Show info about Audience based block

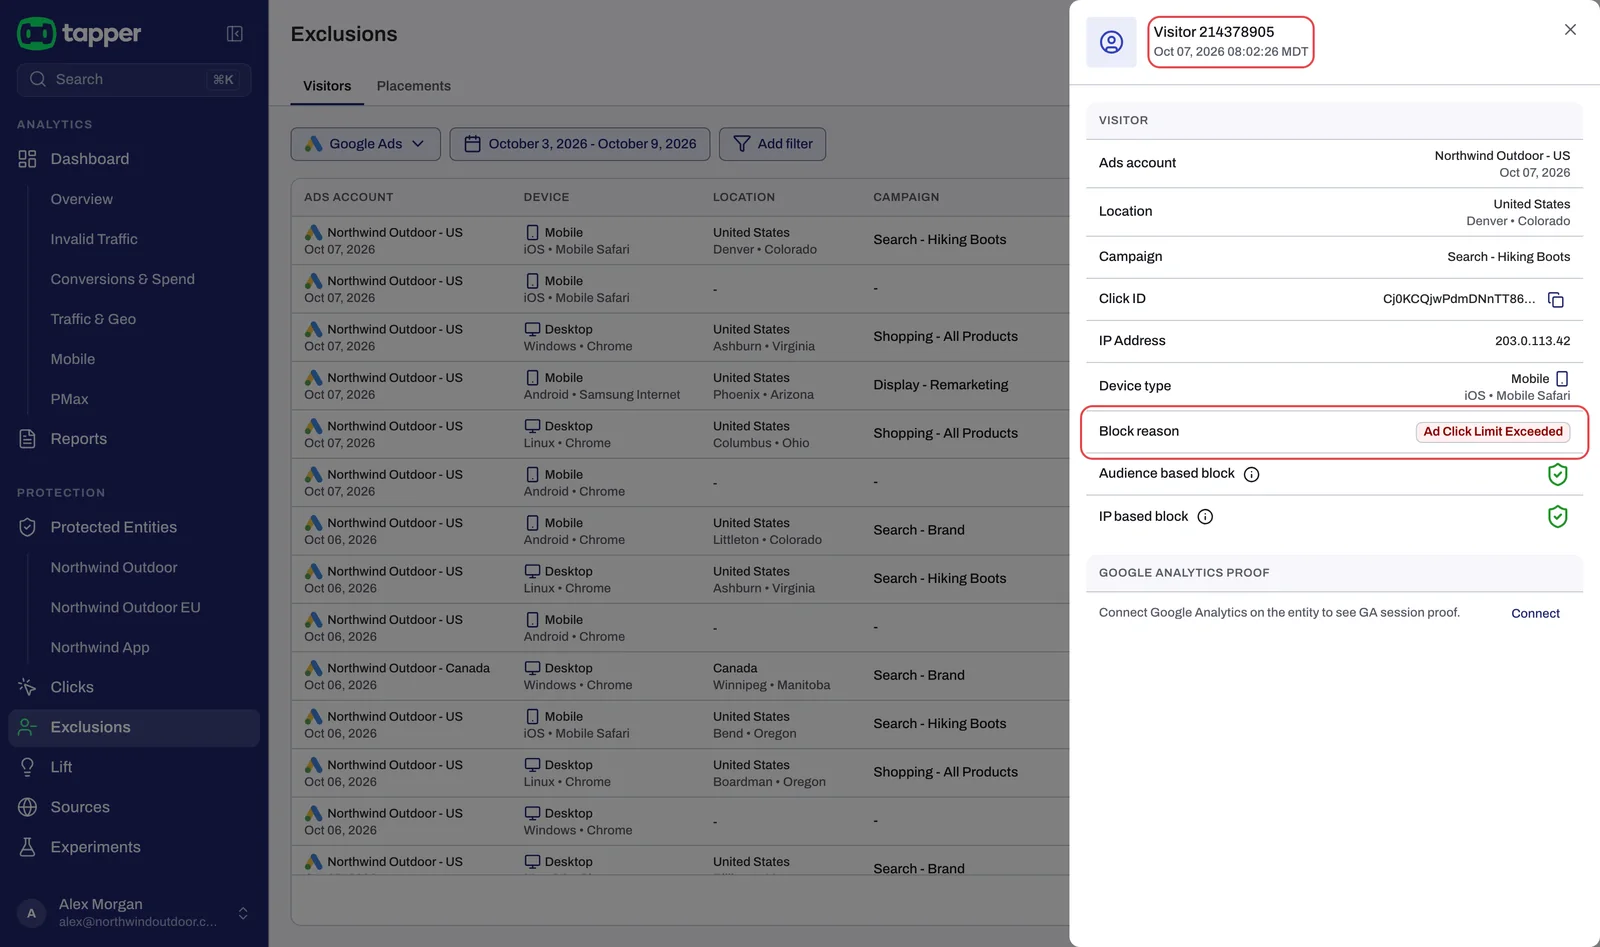[x=1251, y=474]
